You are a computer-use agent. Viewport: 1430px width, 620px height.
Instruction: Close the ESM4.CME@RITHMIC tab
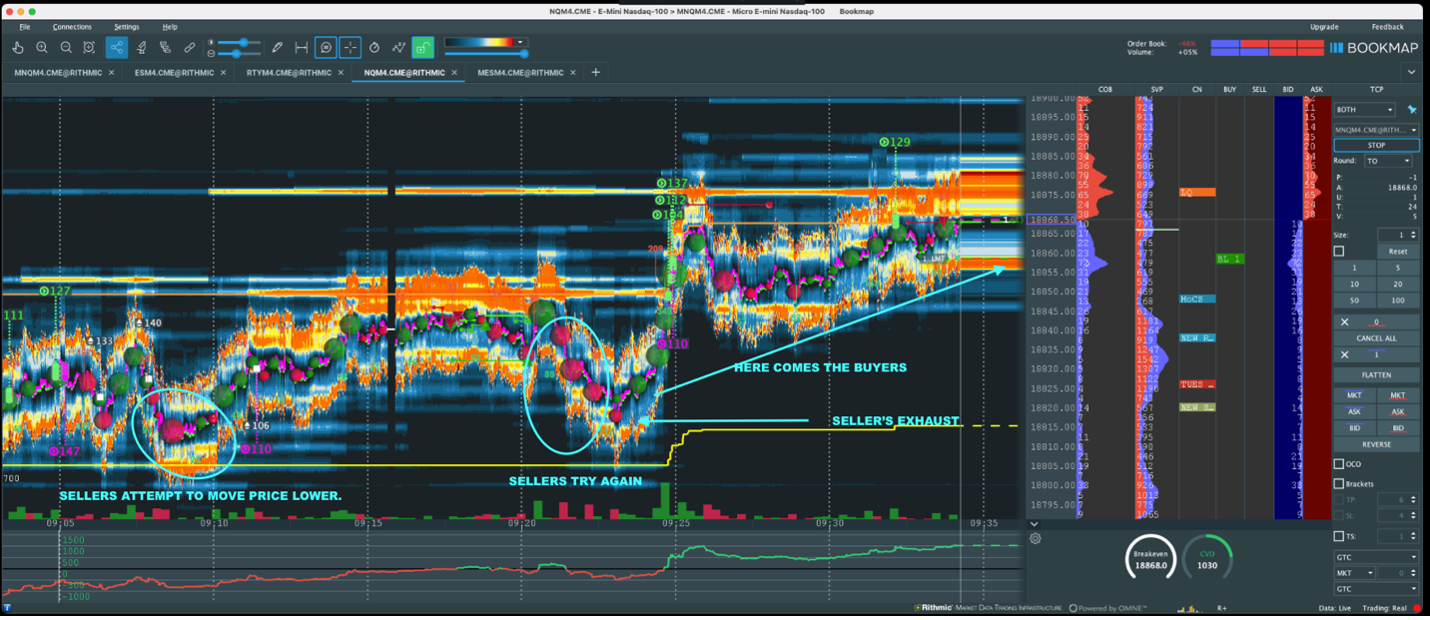click(224, 73)
